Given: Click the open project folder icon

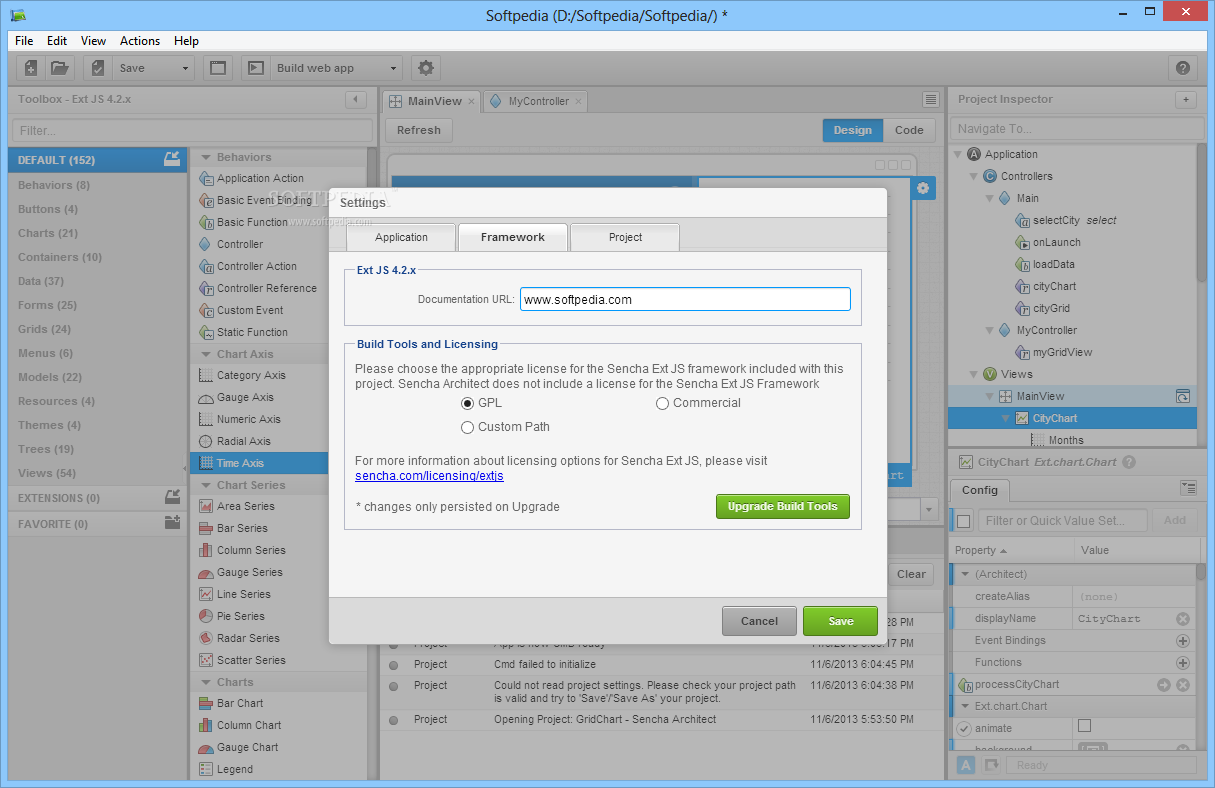Looking at the screenshot, I should pos(60,68).
